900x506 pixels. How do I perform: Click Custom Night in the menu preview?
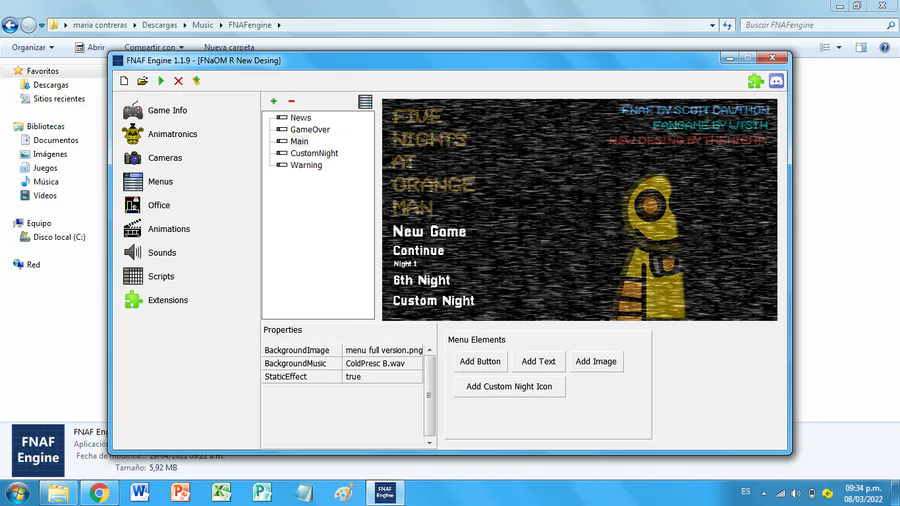433,301
